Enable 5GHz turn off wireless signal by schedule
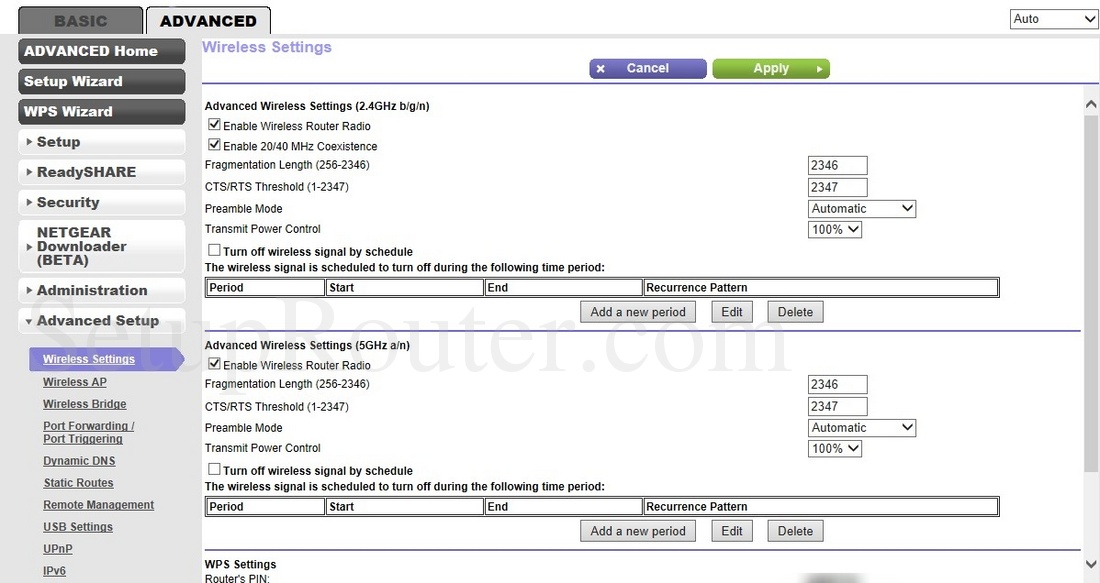 click(x=214, y=470)
